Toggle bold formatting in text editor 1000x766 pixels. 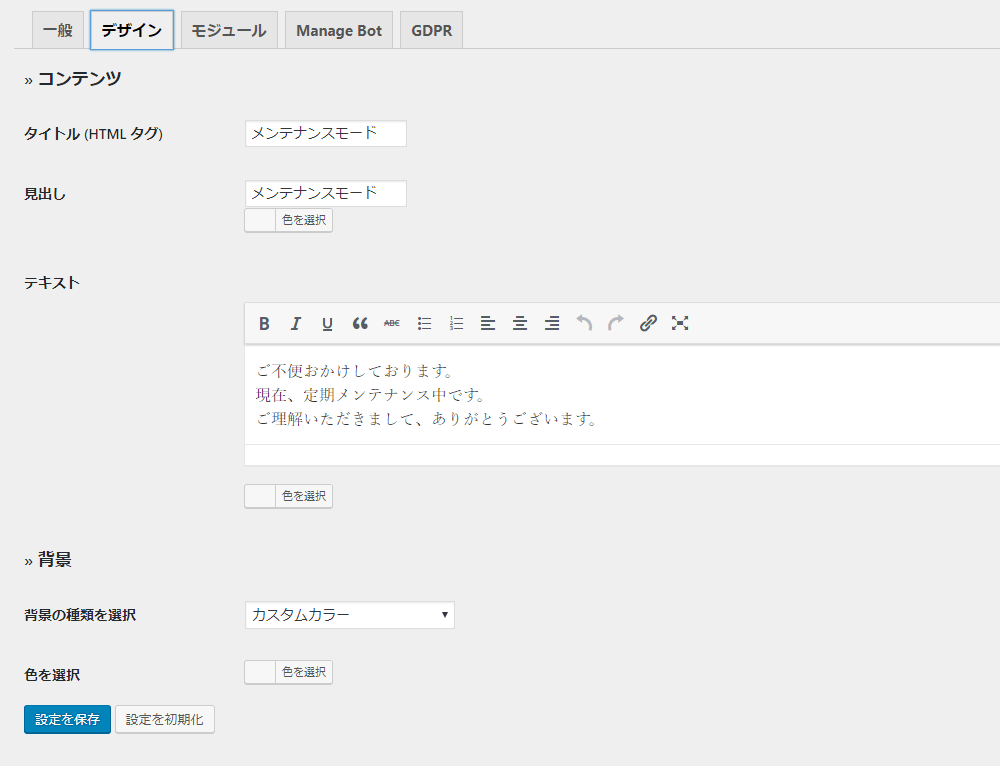tap(264, 323)
